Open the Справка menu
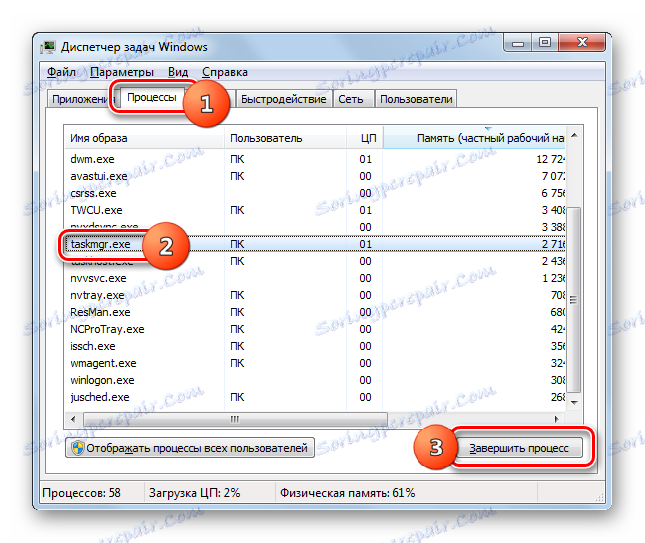The height and width of the screenshot is (543, 645). pos(225,72)
